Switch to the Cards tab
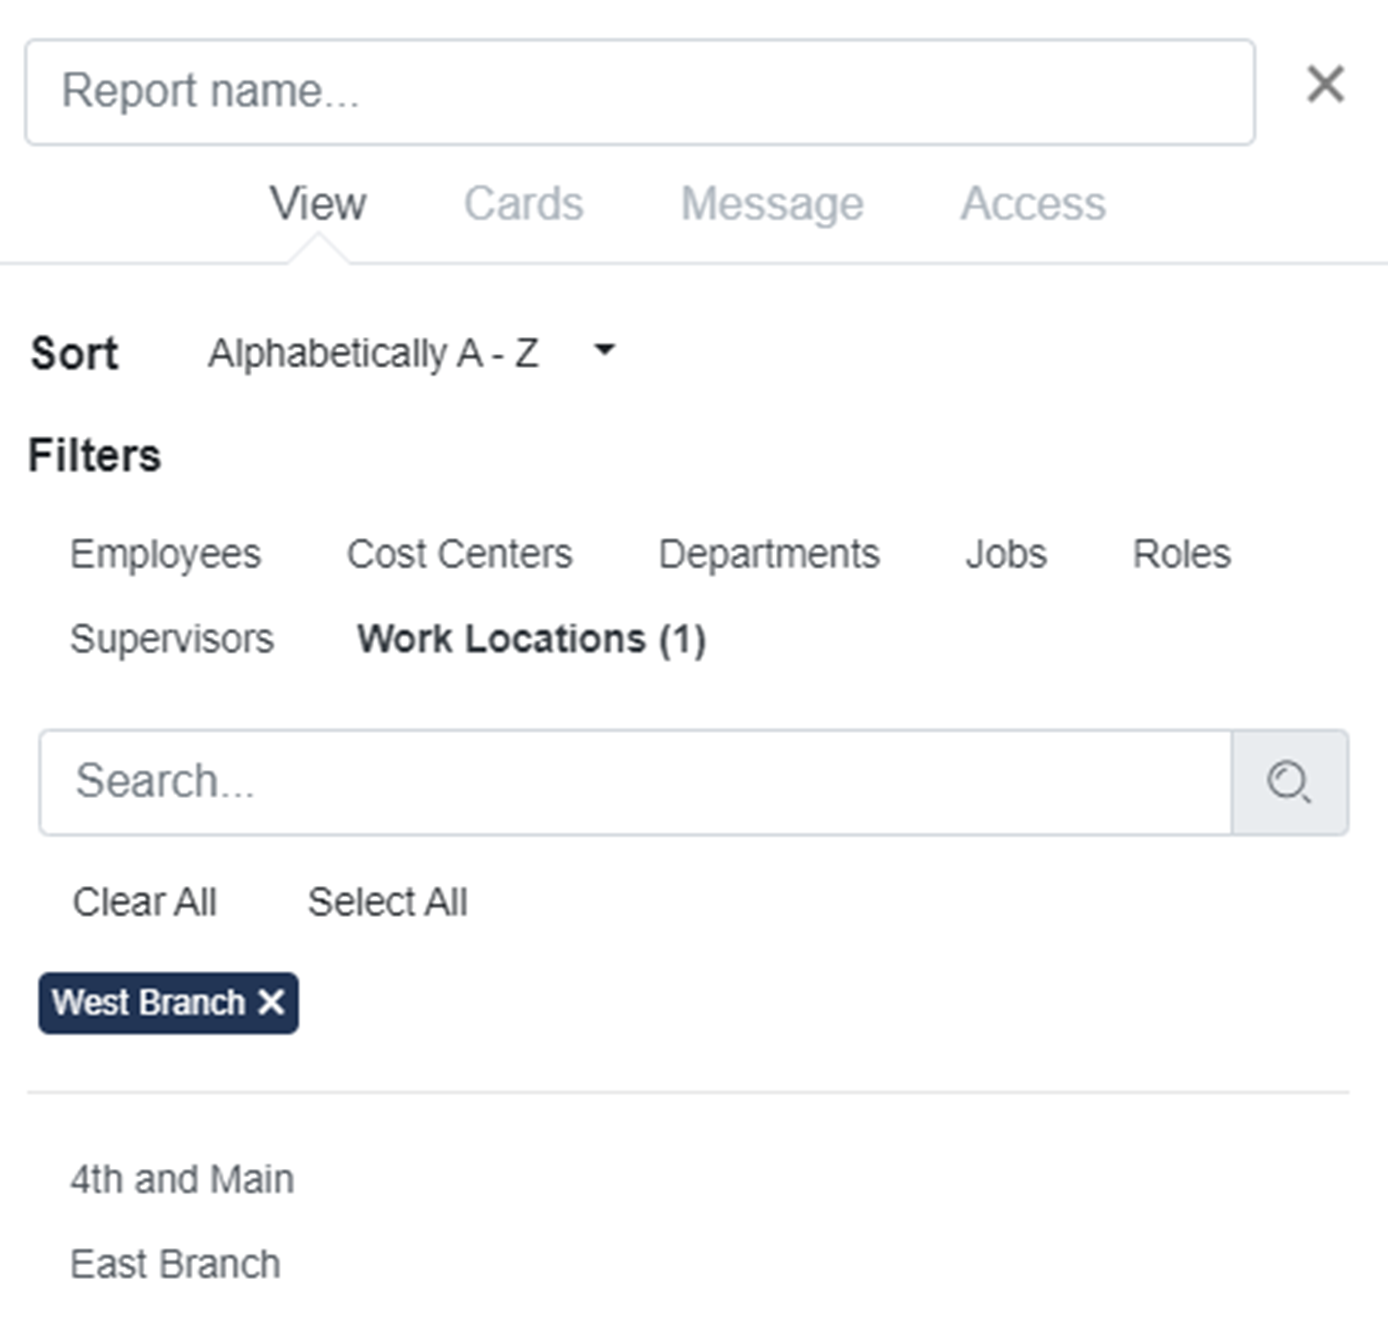The height and width of the screenshot is (1334, 1388). [523, 204]
